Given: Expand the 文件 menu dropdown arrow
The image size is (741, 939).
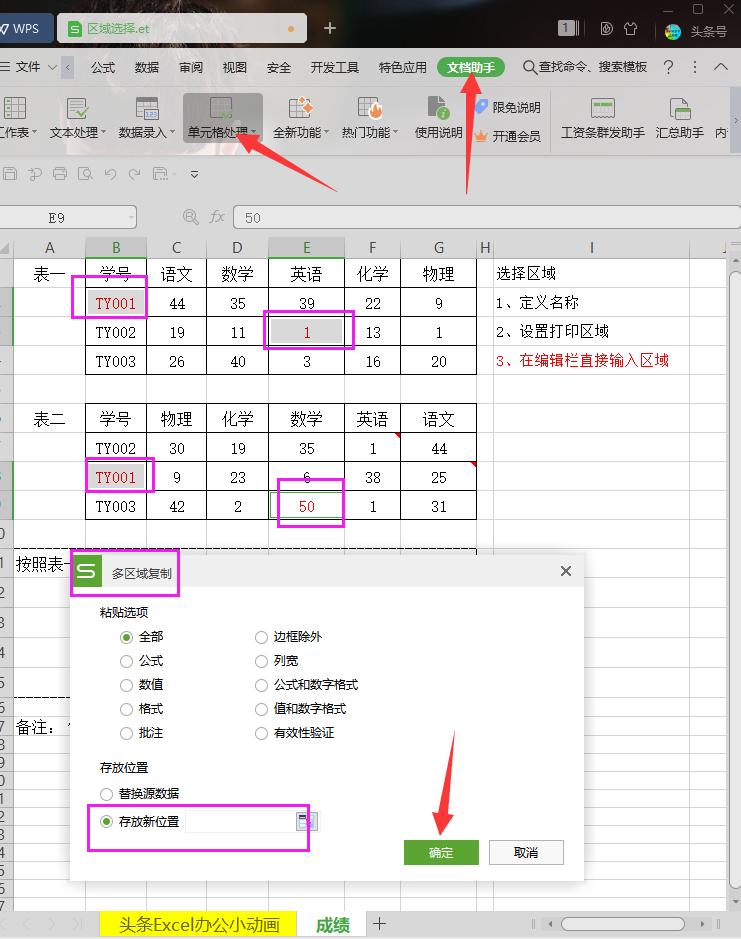Looking at the screenshot, I should pos(52,67).
